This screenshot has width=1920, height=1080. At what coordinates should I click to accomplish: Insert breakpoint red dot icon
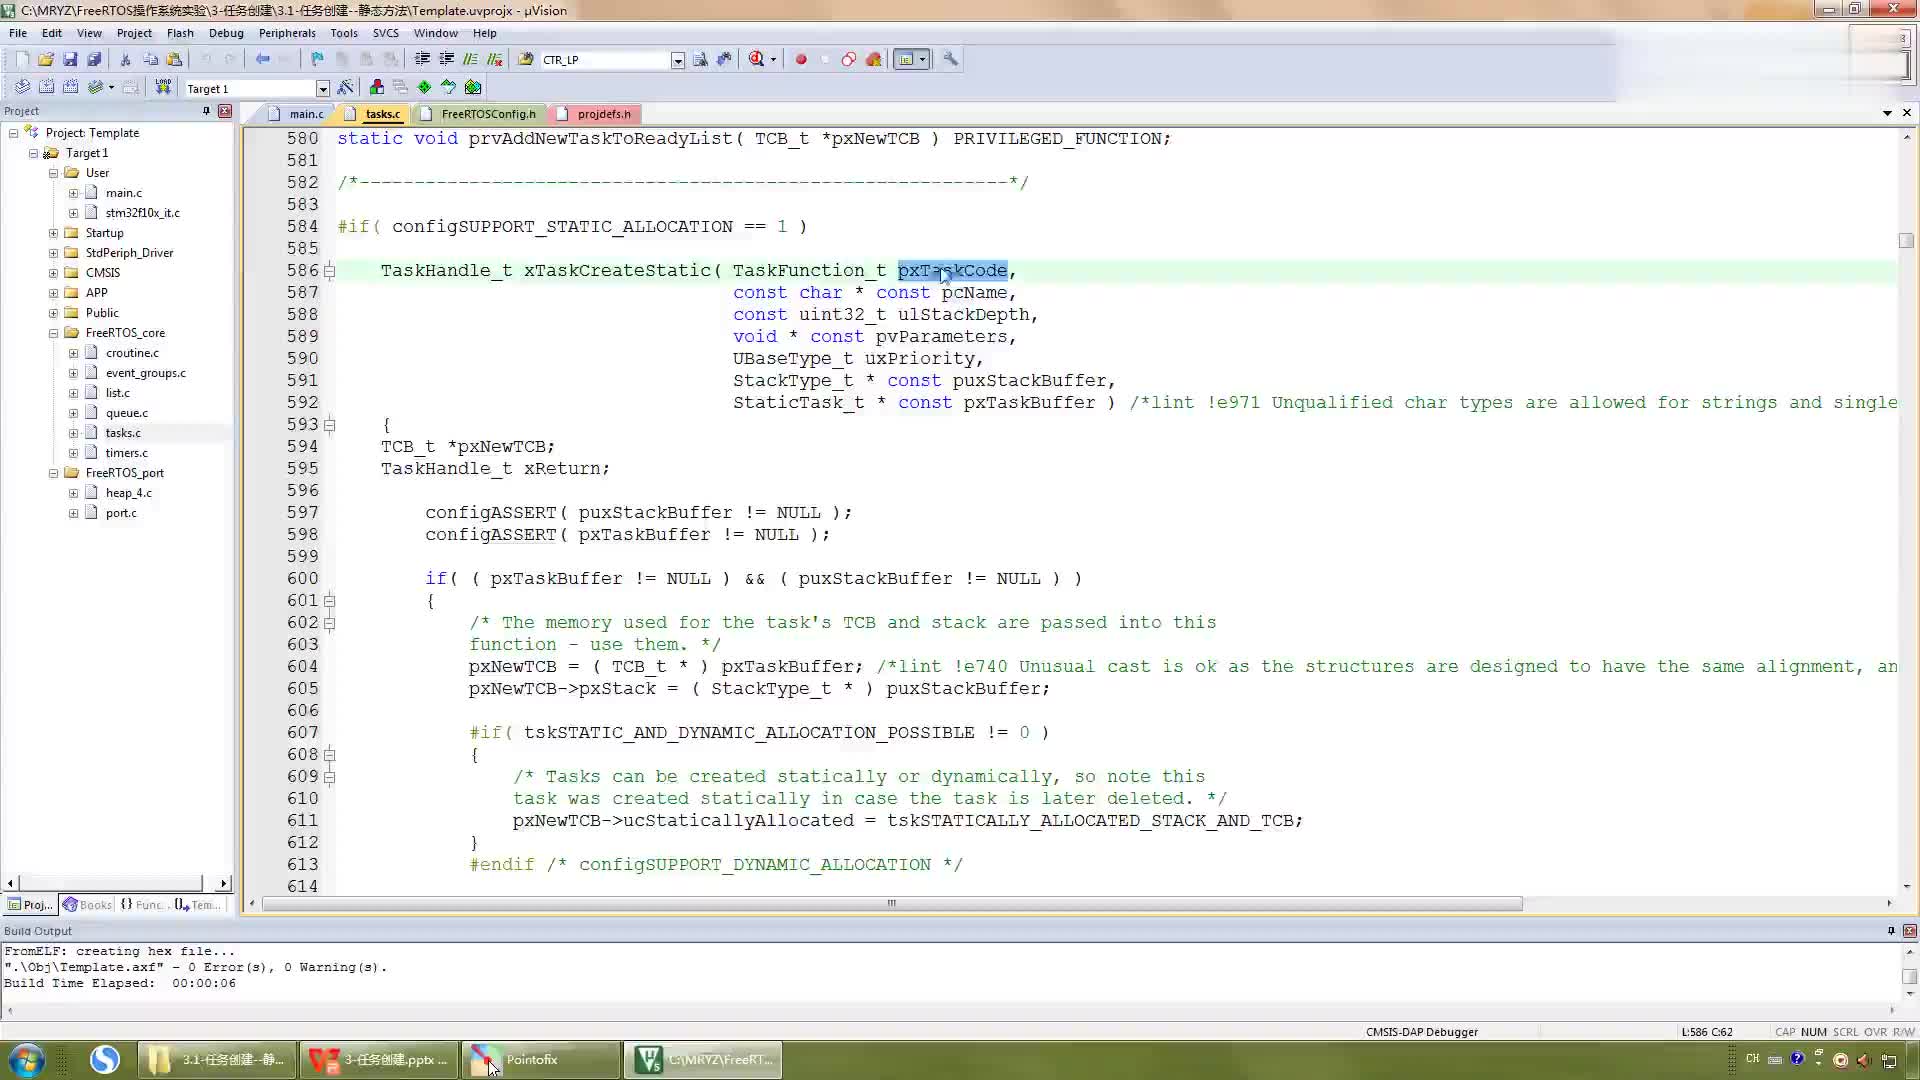tap(801, 59)
